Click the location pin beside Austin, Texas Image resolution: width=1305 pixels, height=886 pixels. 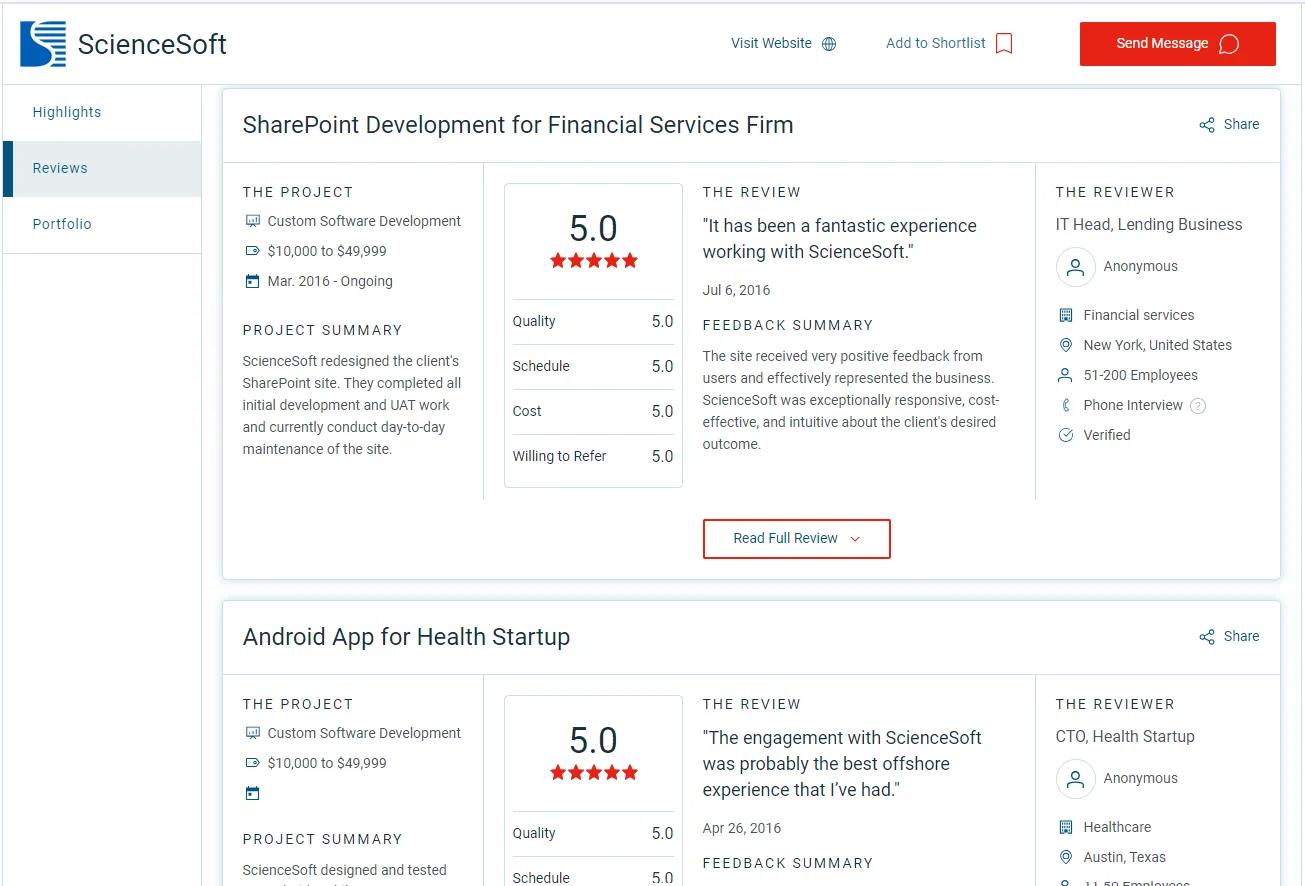1065,857
